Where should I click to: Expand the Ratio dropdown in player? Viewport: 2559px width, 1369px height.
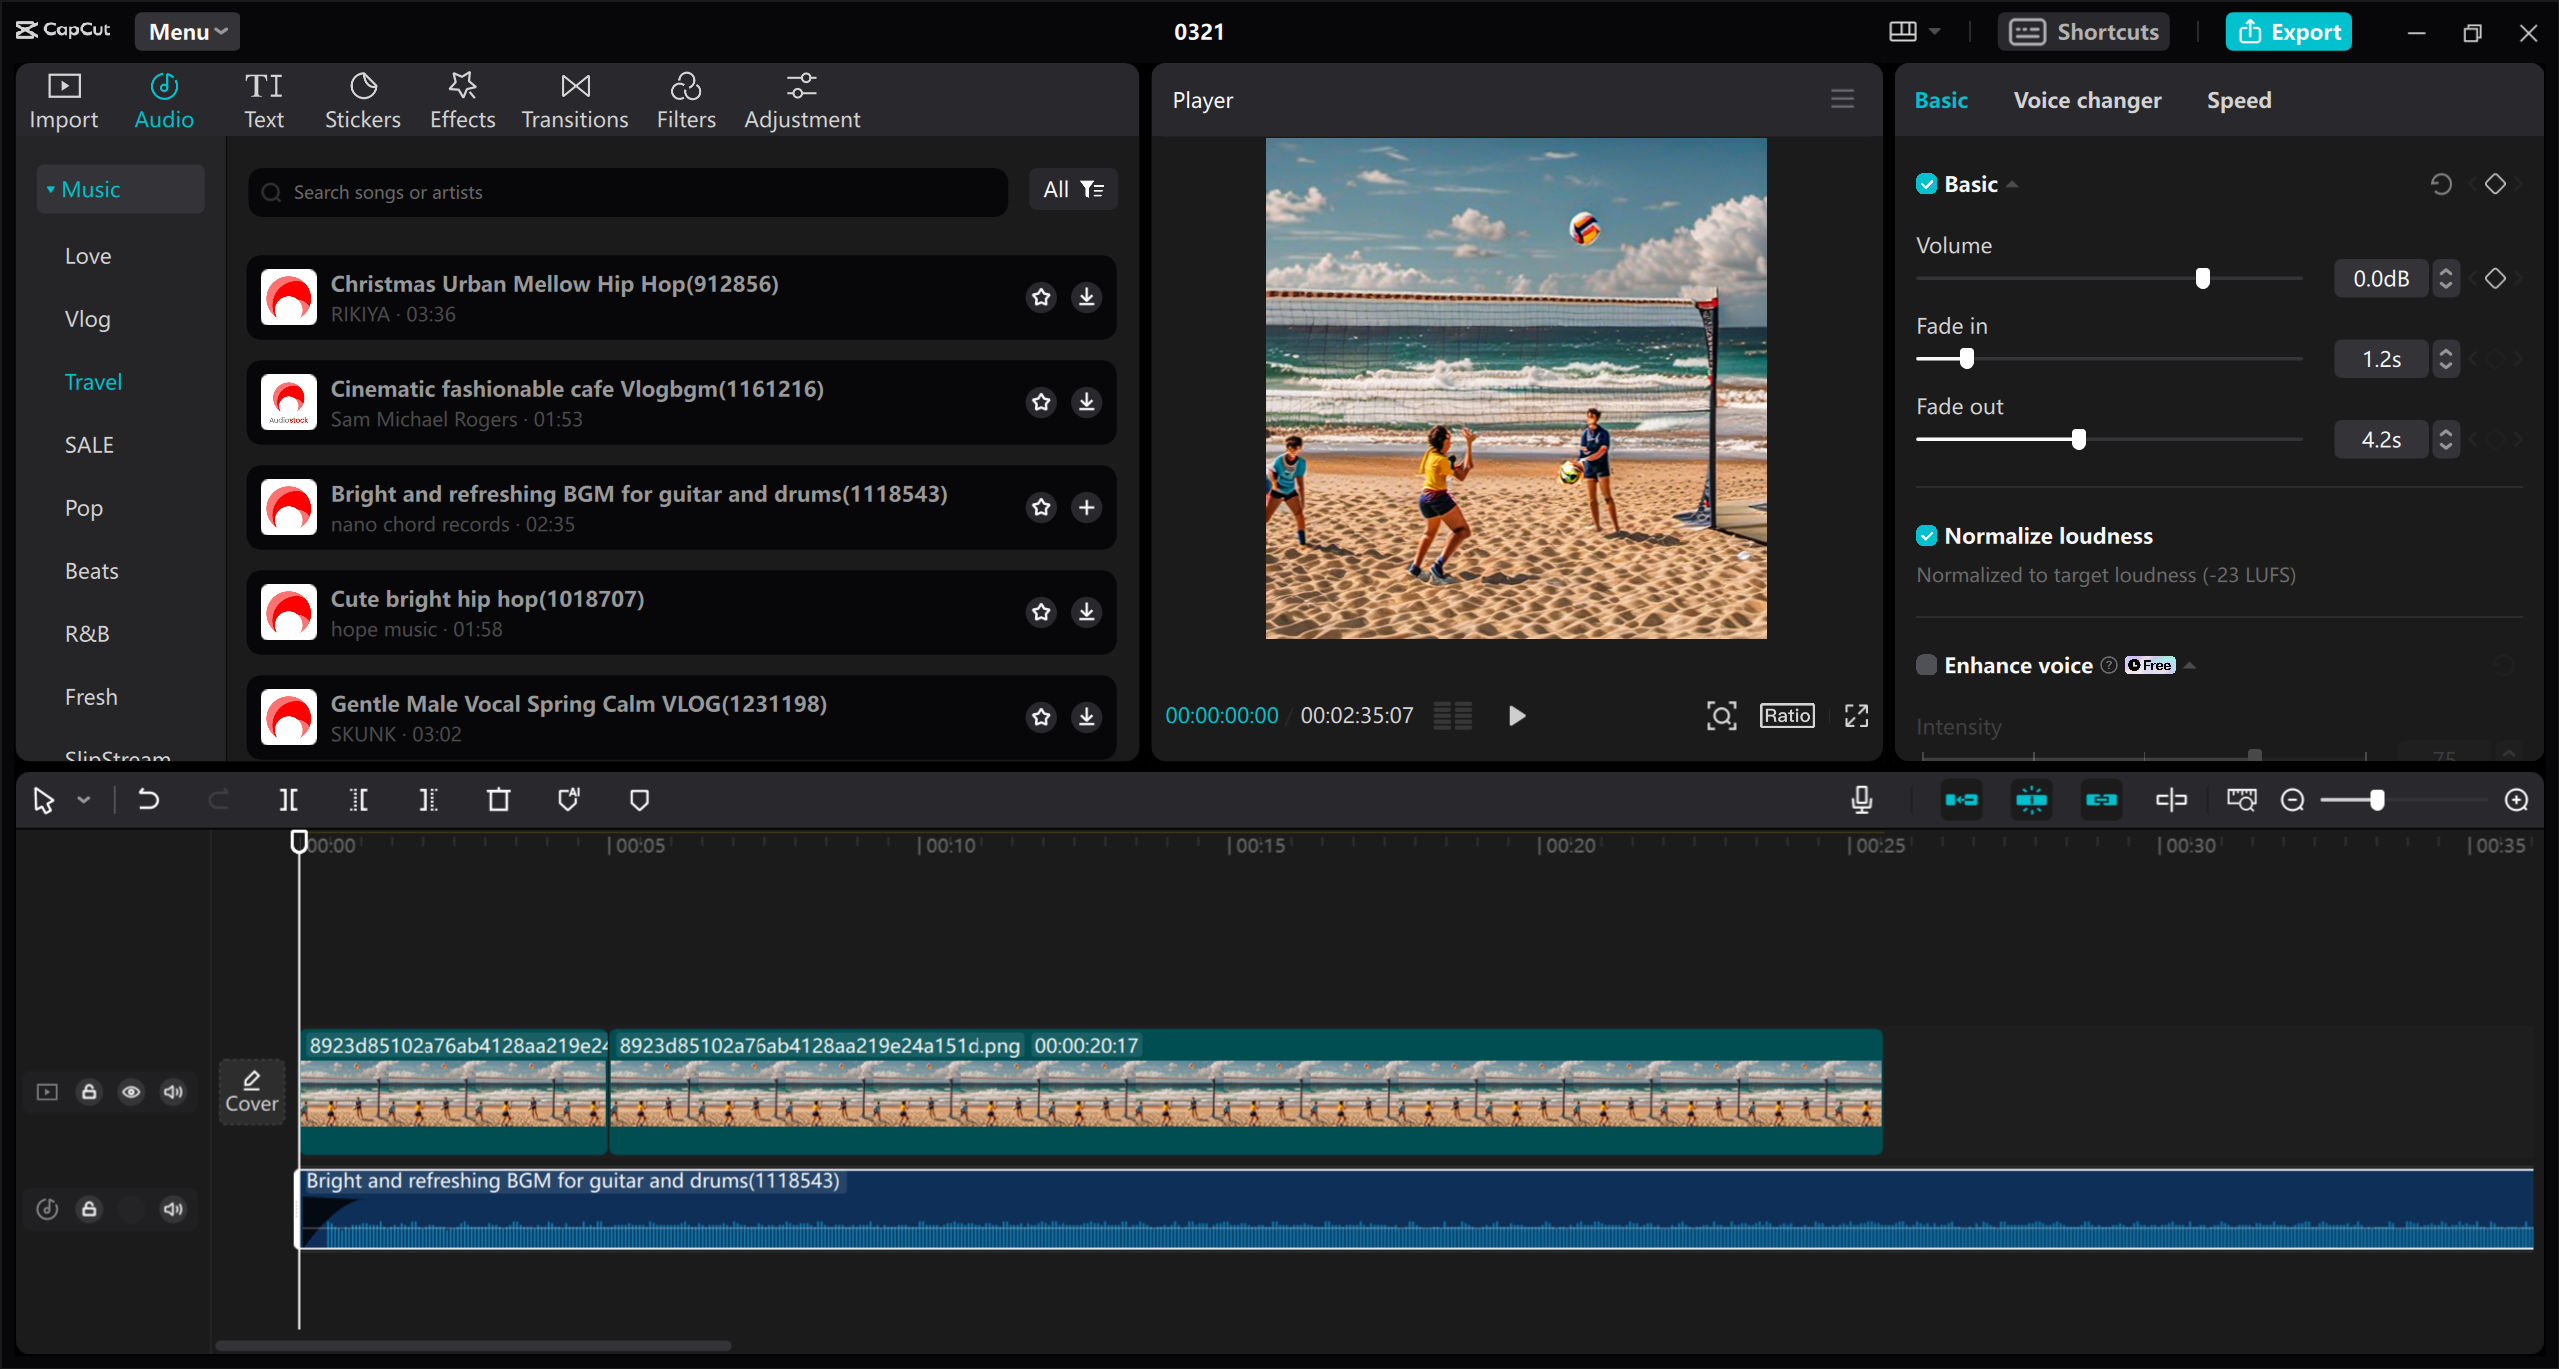coord(1786,714)
